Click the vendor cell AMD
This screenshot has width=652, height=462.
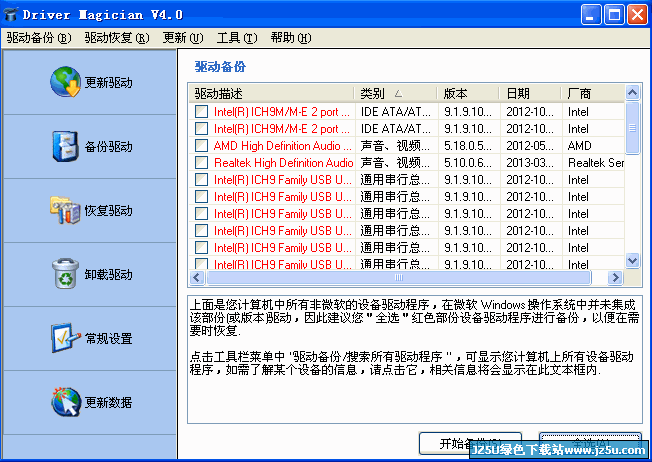579,146
